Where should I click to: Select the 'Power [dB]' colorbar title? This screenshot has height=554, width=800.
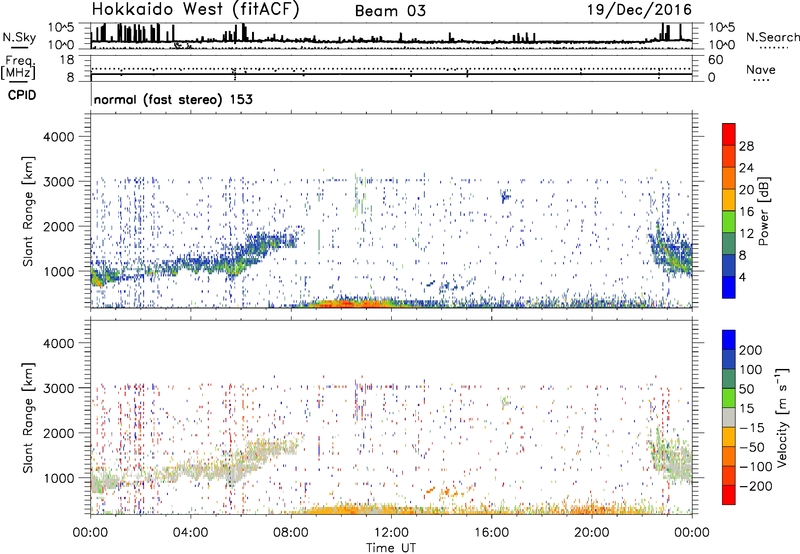coord(764,211)
